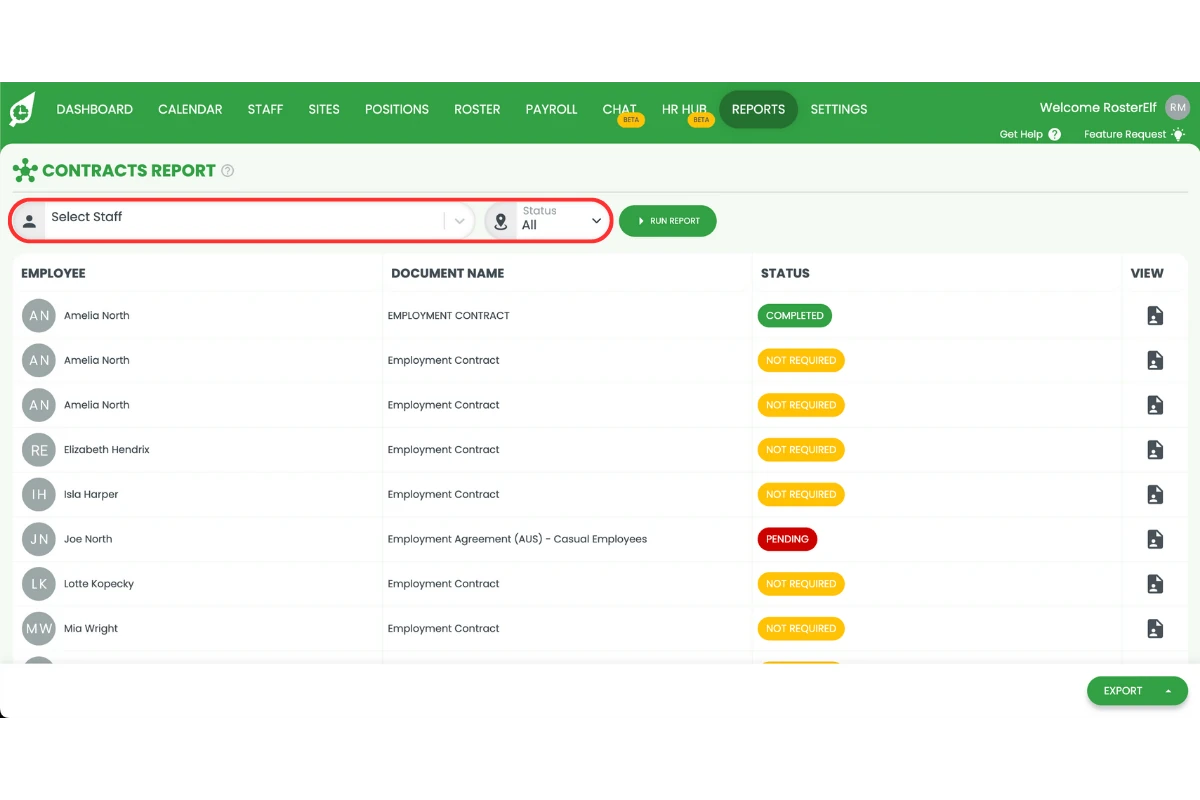Click the EMPLOYEE column header

(x=53, y=273)
